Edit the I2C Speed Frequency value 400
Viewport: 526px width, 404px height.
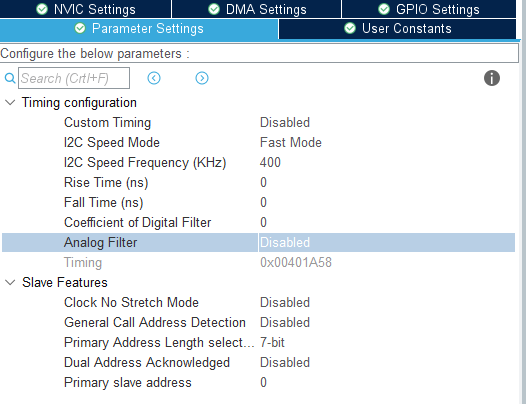click(x=270, y=162)
